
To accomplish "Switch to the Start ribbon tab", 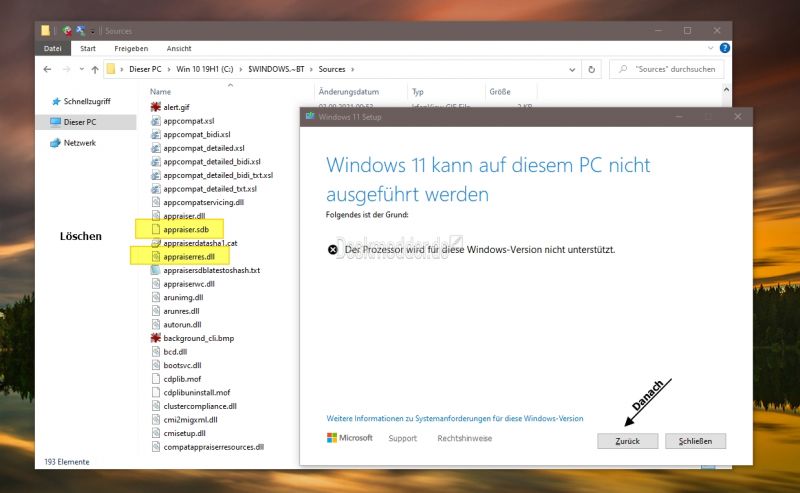I will tap(88, 48).
